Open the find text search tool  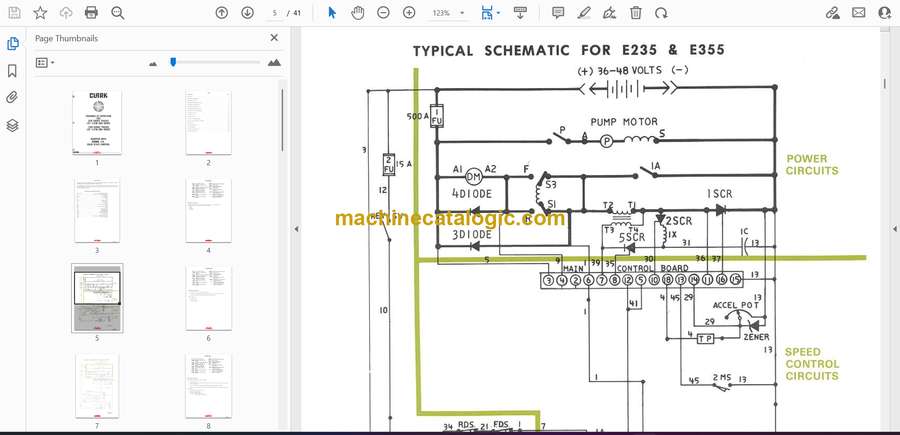point(118,13)
